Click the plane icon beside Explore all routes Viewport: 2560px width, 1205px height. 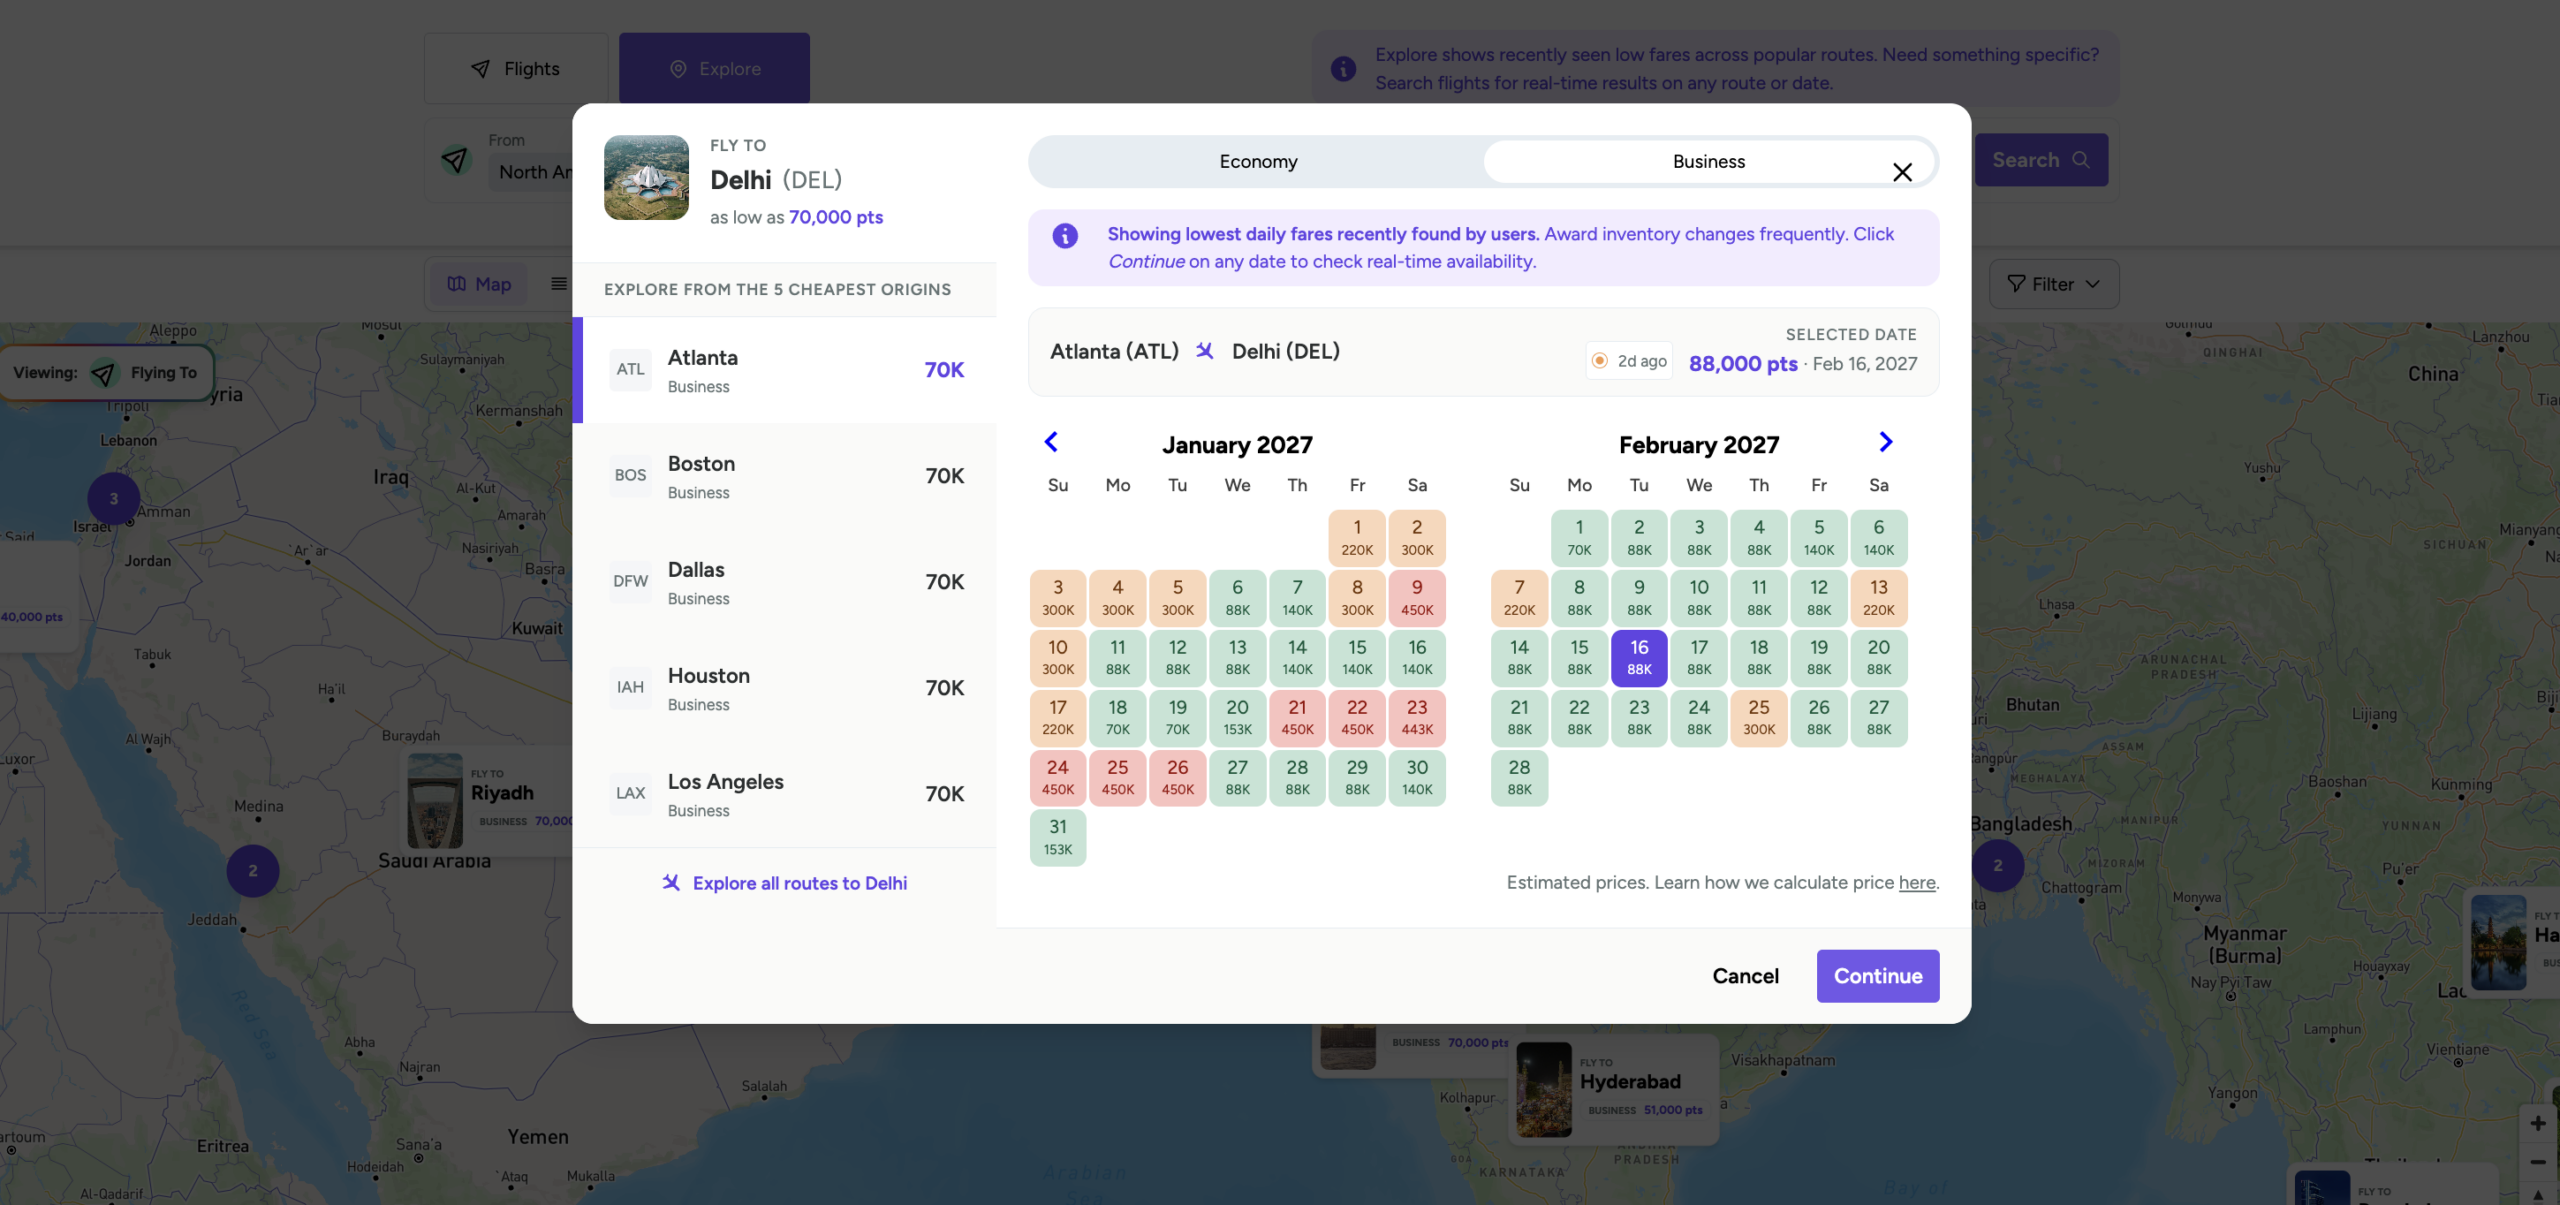click(x=671, y=882)
